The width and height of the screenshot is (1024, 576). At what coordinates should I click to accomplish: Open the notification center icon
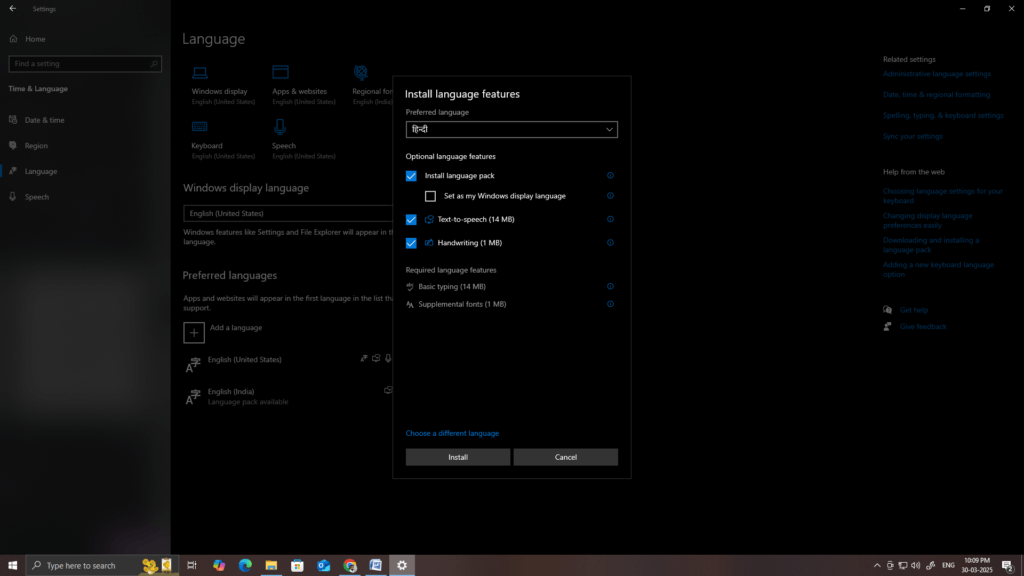point(1008,566)
